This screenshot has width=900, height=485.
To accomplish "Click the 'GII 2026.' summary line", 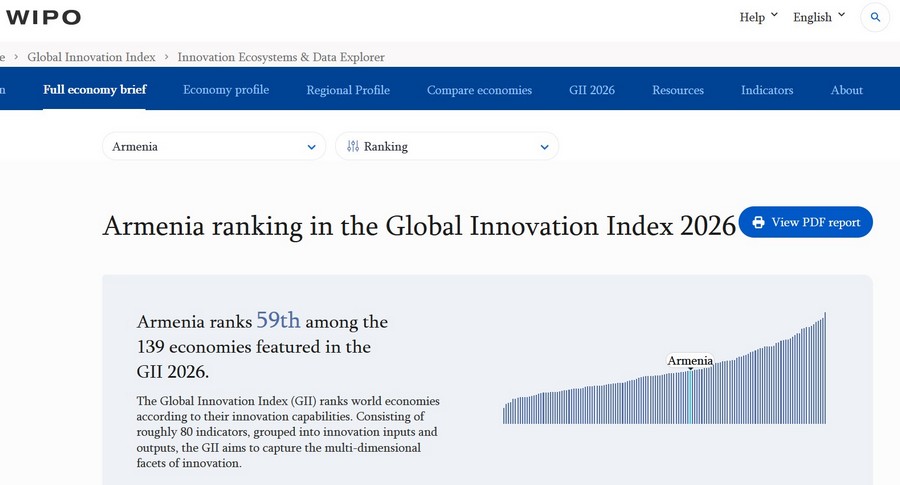I will point(173,372).
